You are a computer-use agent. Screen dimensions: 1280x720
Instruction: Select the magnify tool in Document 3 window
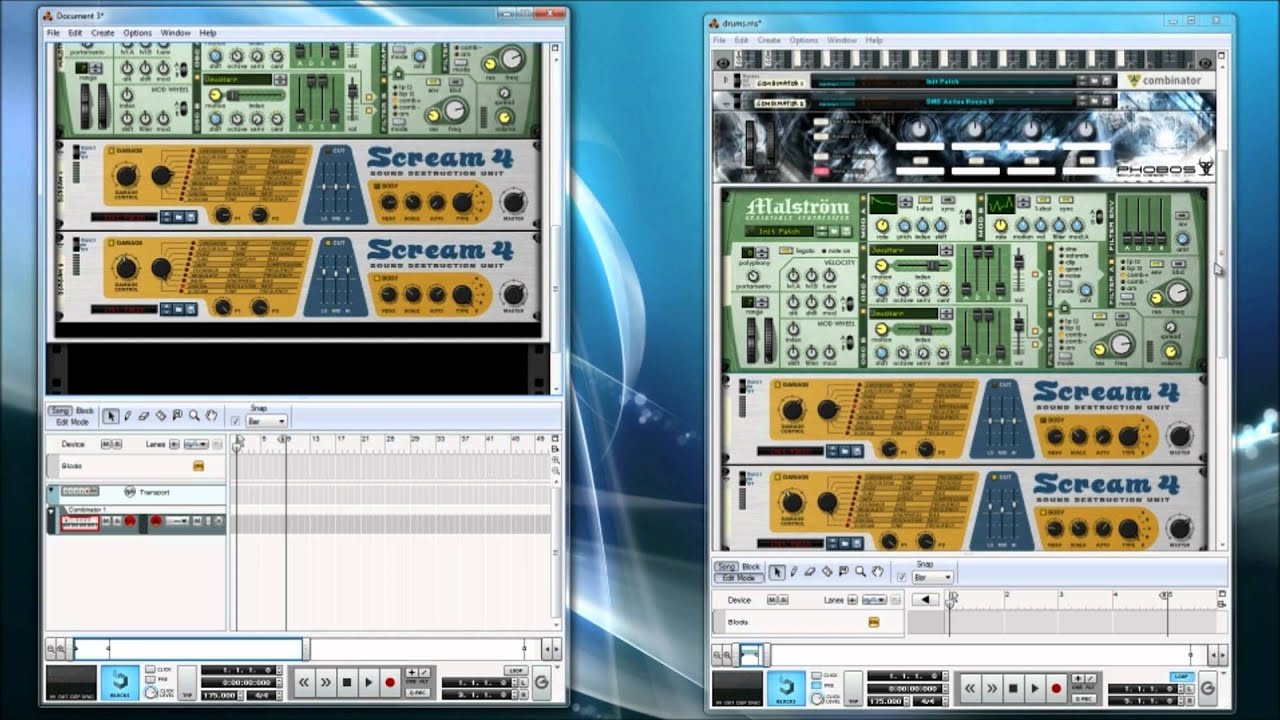tap(194, 416)
